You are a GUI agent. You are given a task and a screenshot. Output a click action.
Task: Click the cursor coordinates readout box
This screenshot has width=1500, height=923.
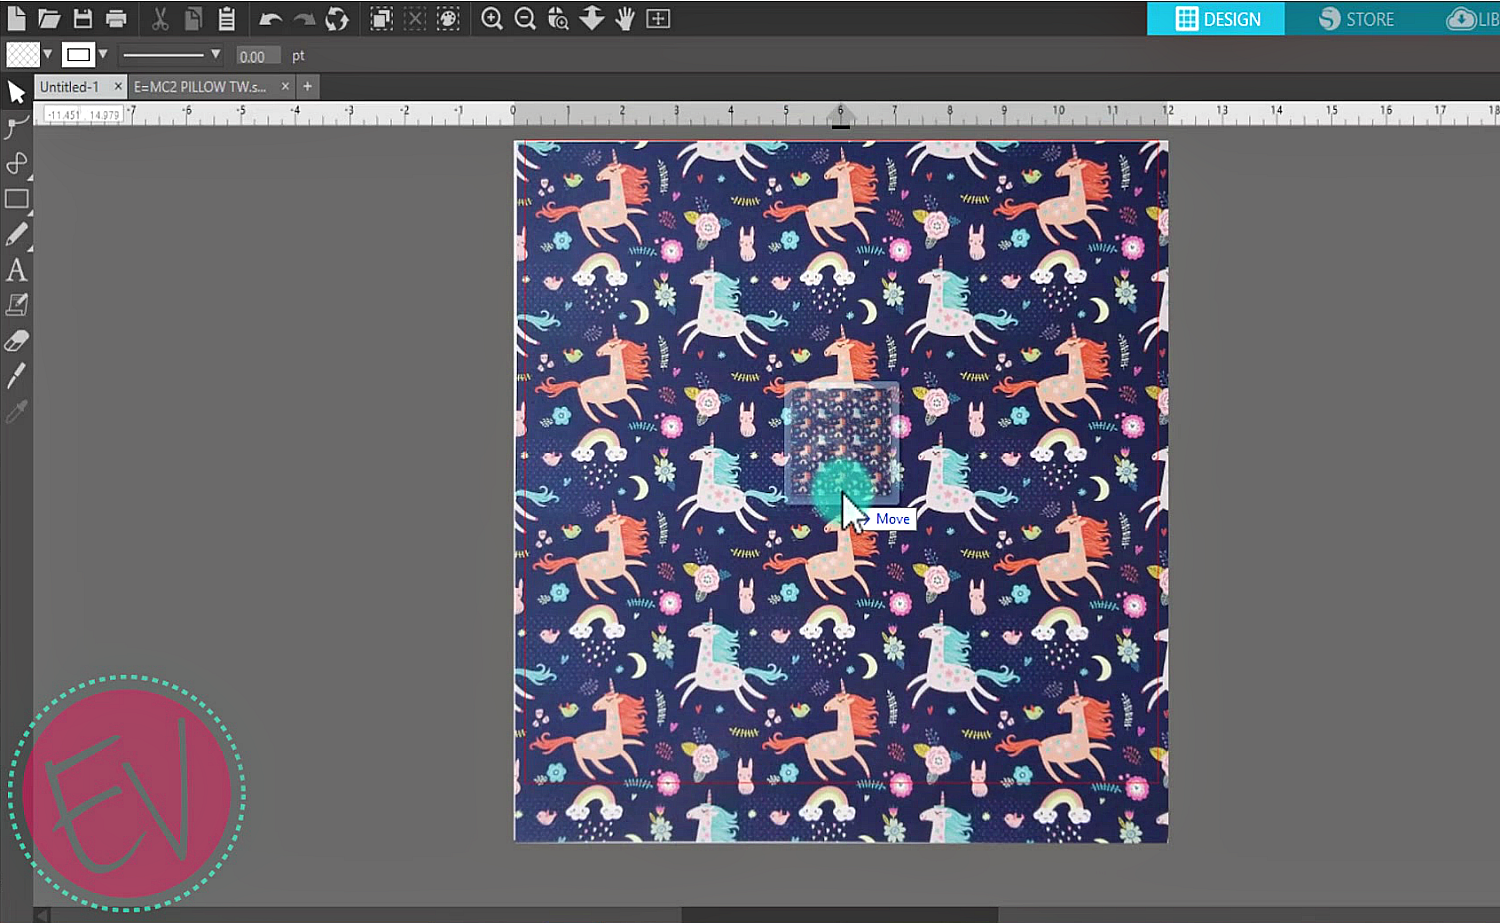point(82,115)
